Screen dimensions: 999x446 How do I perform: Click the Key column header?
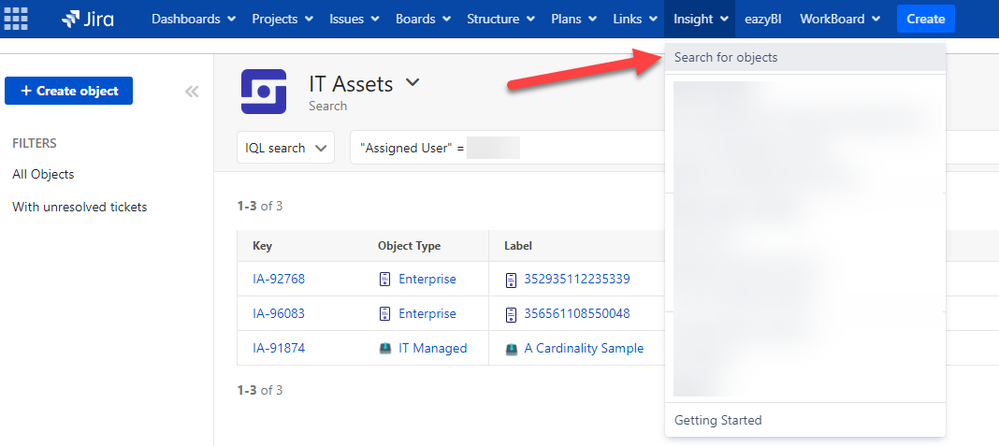tap(262, 246)
